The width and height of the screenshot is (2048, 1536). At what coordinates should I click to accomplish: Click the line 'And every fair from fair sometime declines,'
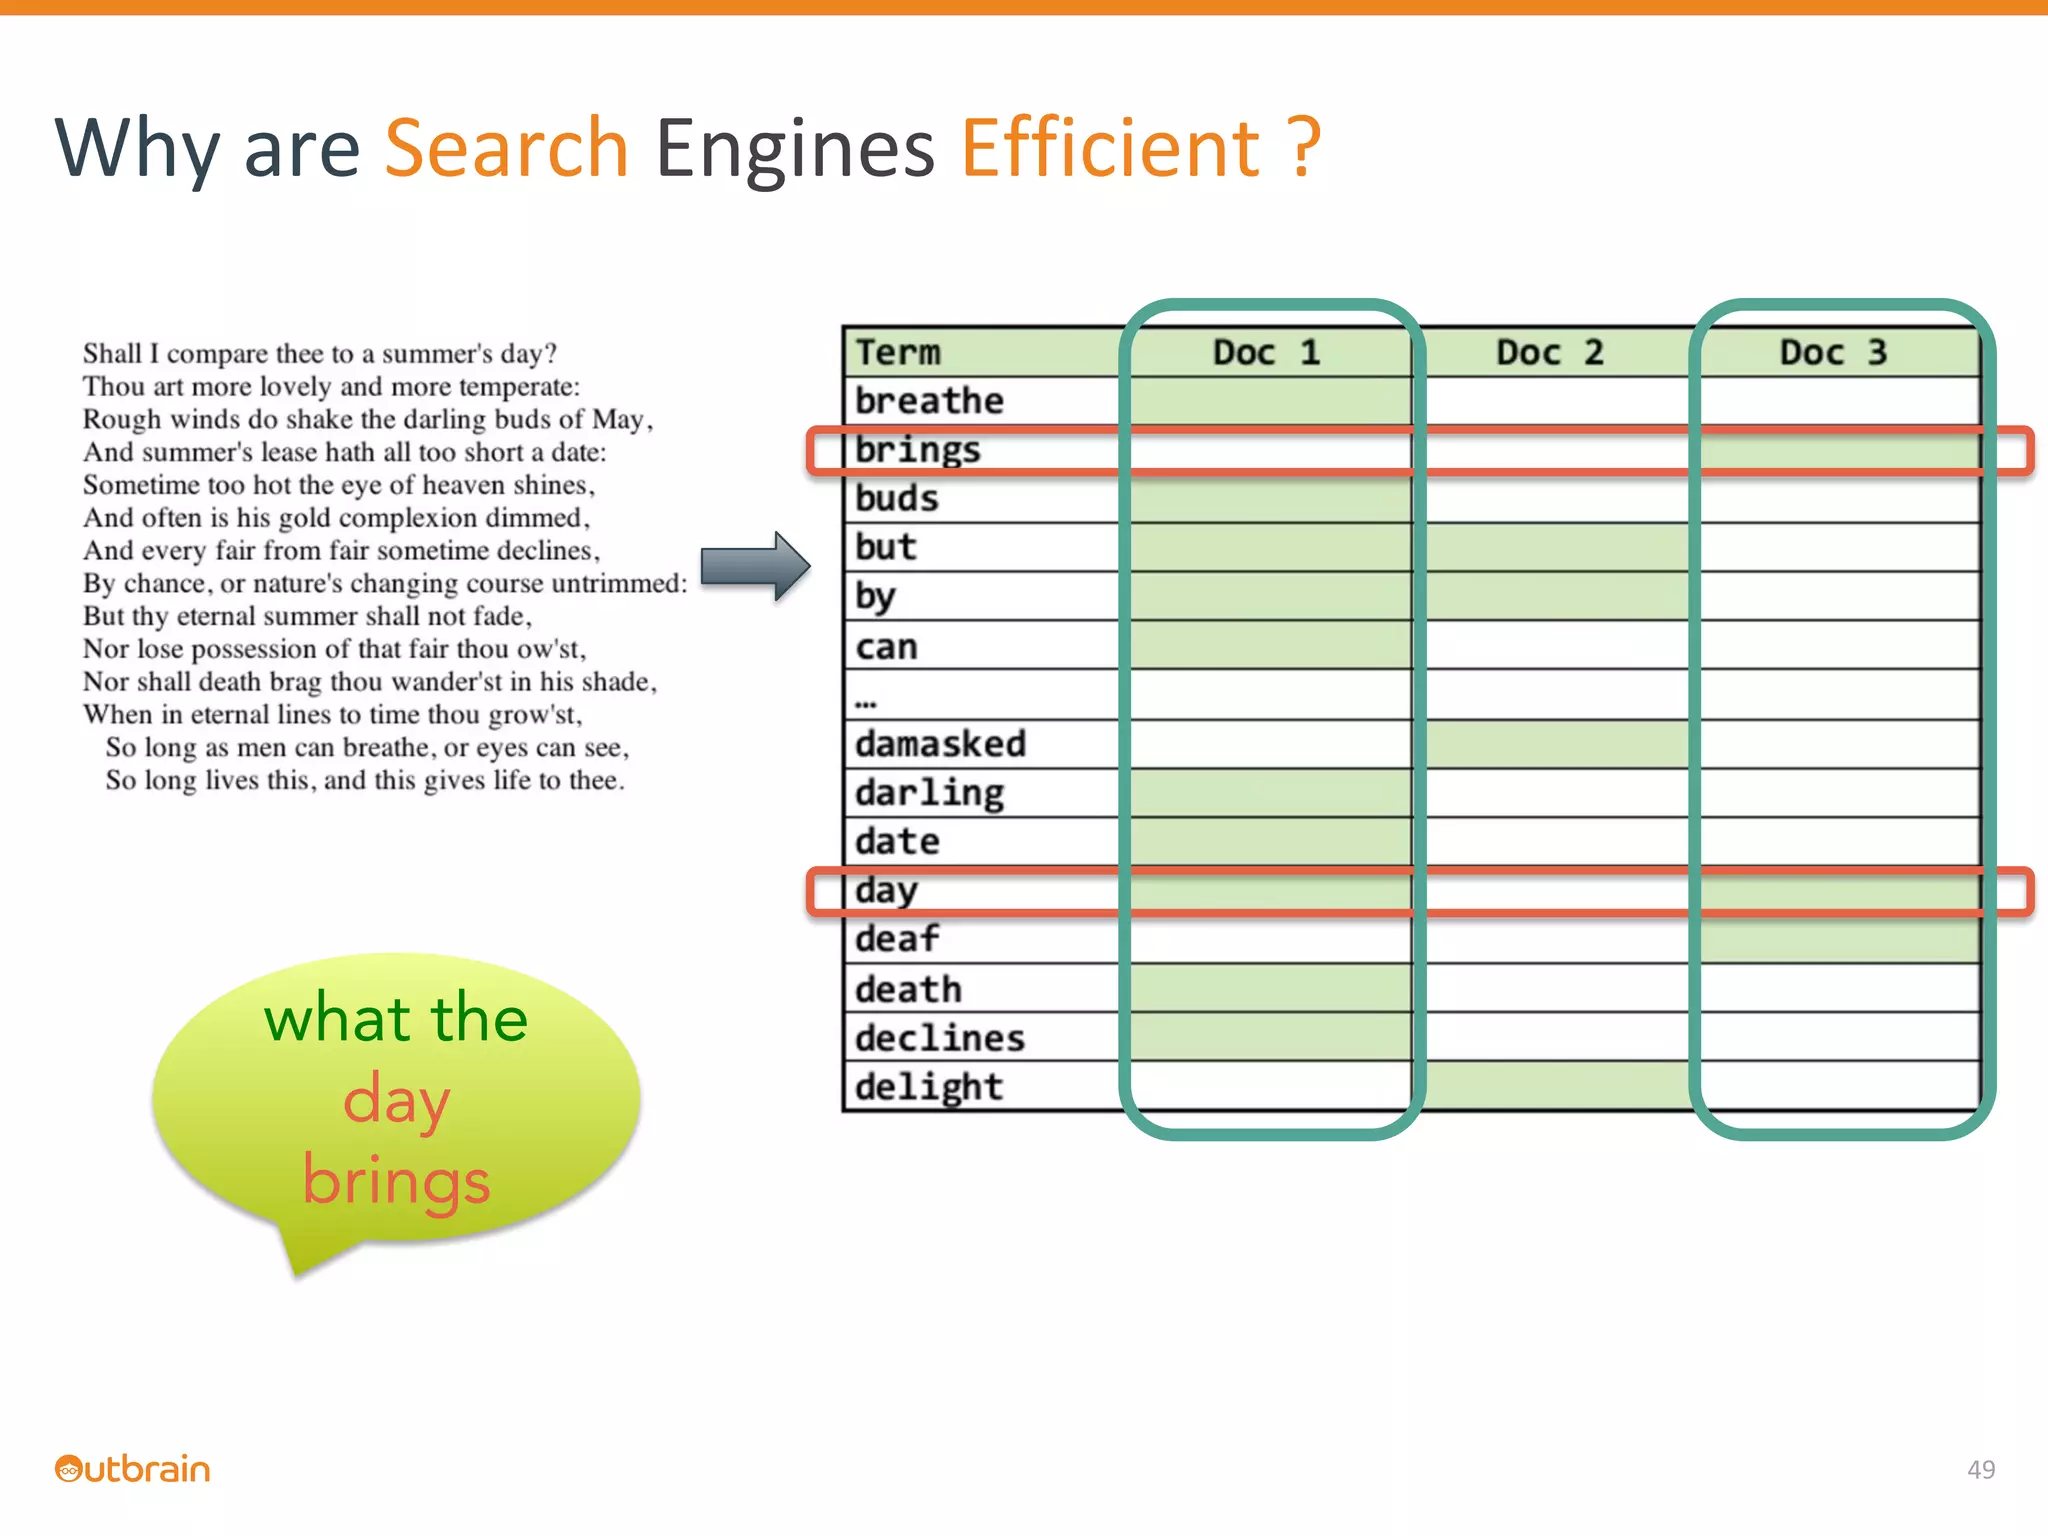coord(342,551)
